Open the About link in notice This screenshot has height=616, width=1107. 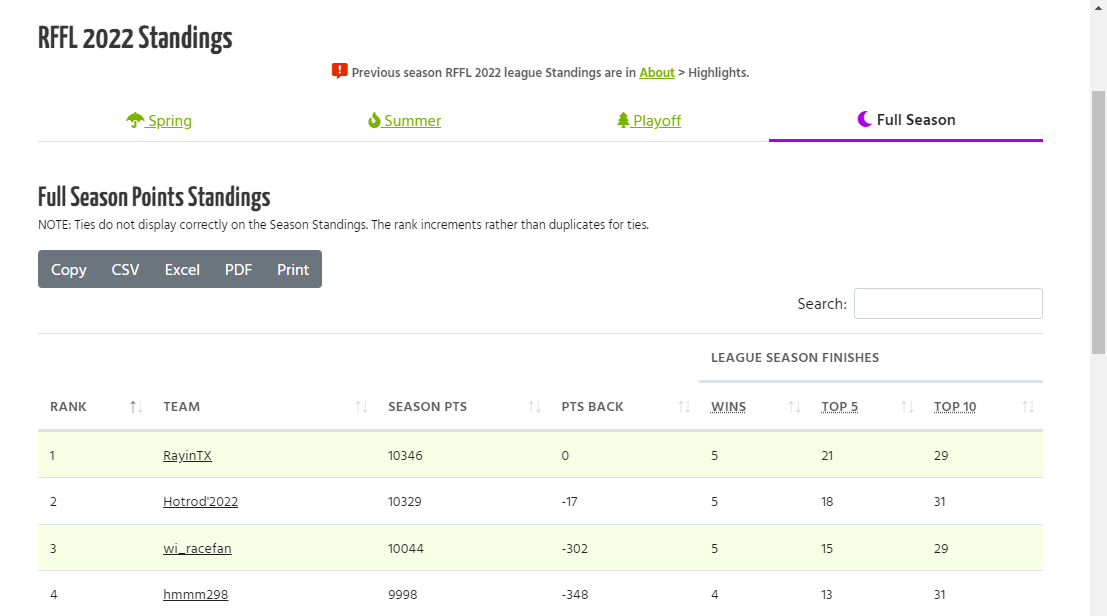click(x=657, y=72)
